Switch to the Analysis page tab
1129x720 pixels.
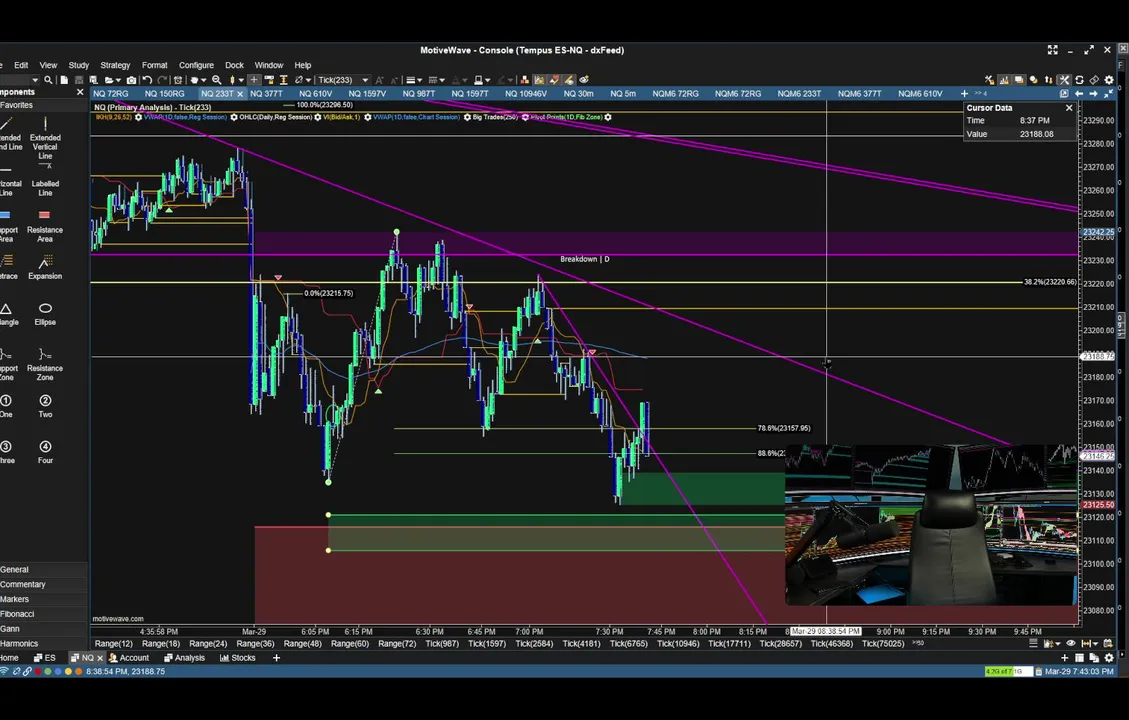click(x=184, y=658)
